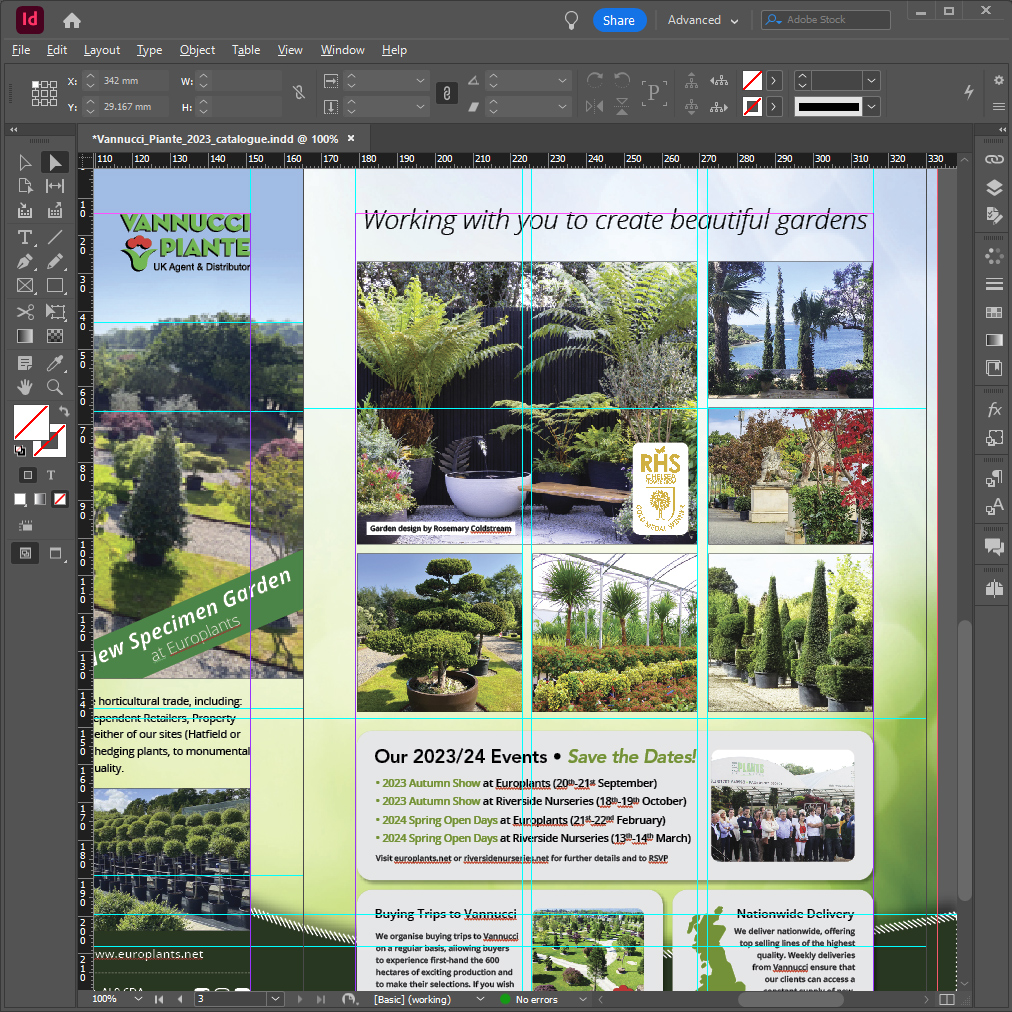Image resolution: width=1012 pixels, height=1012 pixels.
Task: Select the Direct Selection tool
Action: [55, 162]
